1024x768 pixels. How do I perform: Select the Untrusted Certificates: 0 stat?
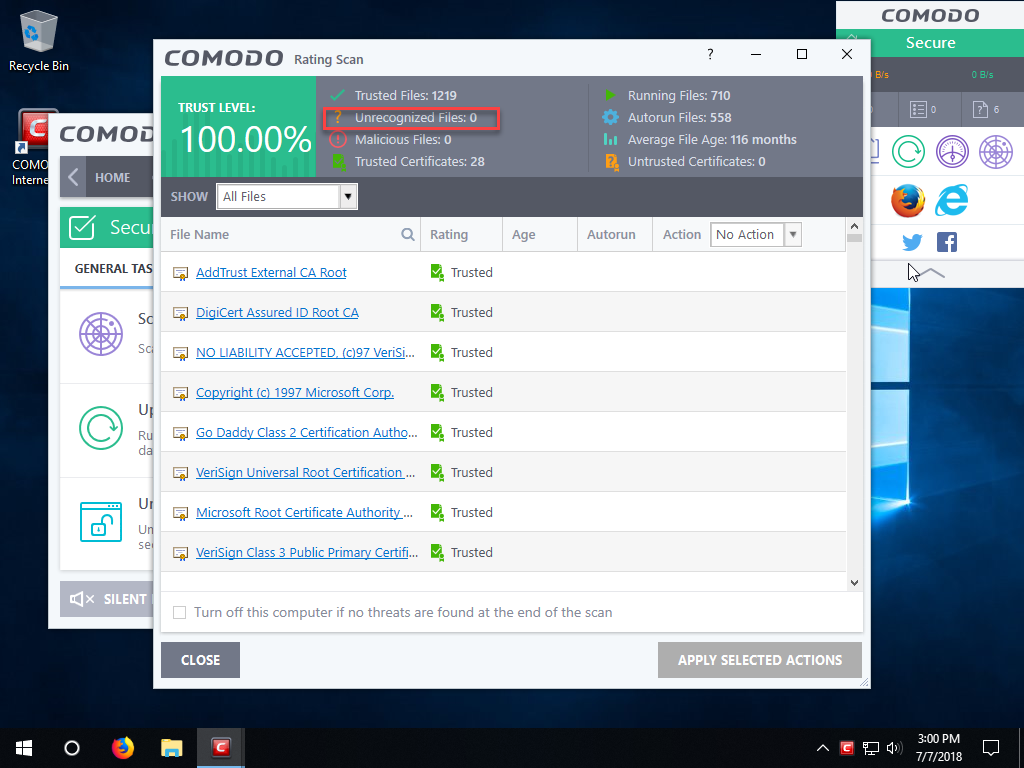(x=696, y=161)
